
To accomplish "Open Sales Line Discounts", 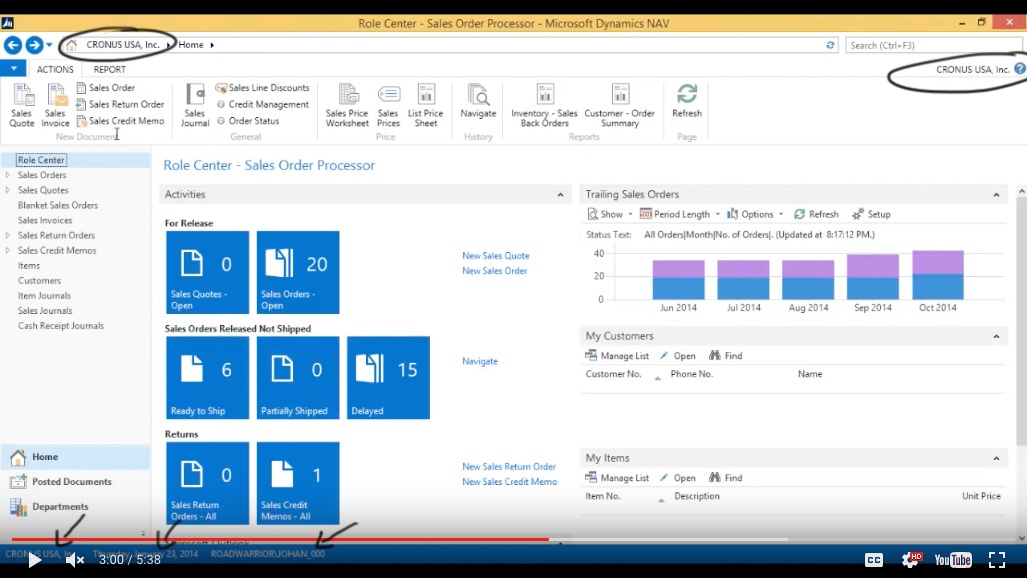I will point(263,87).
